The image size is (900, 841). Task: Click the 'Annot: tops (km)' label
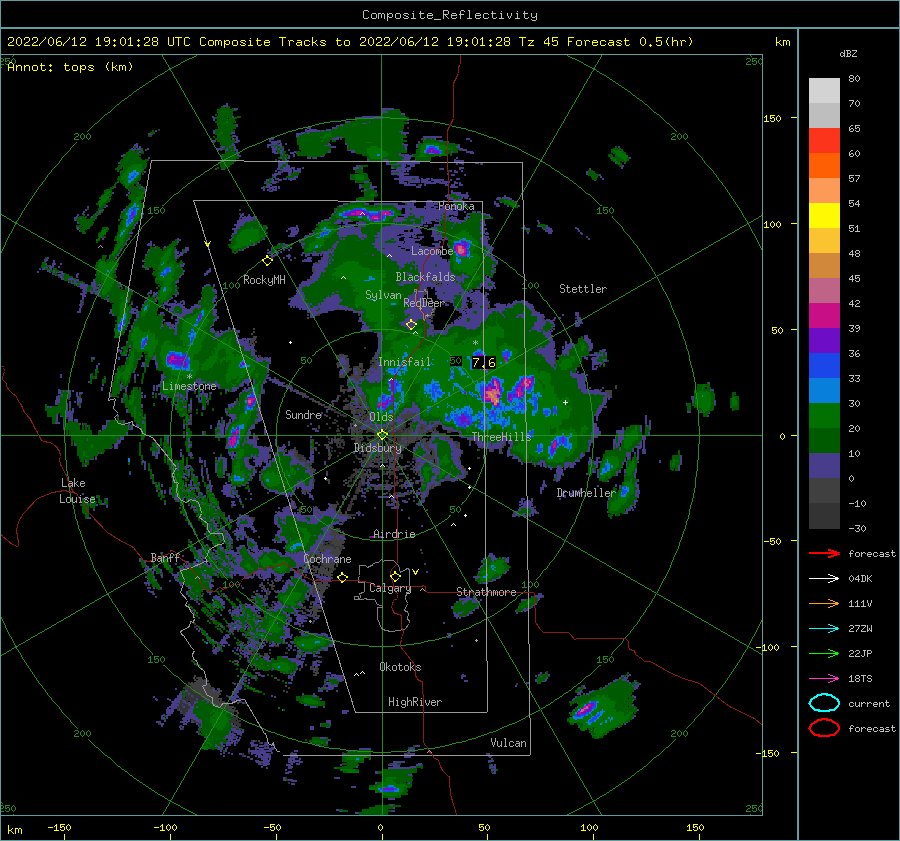point(70,67)
